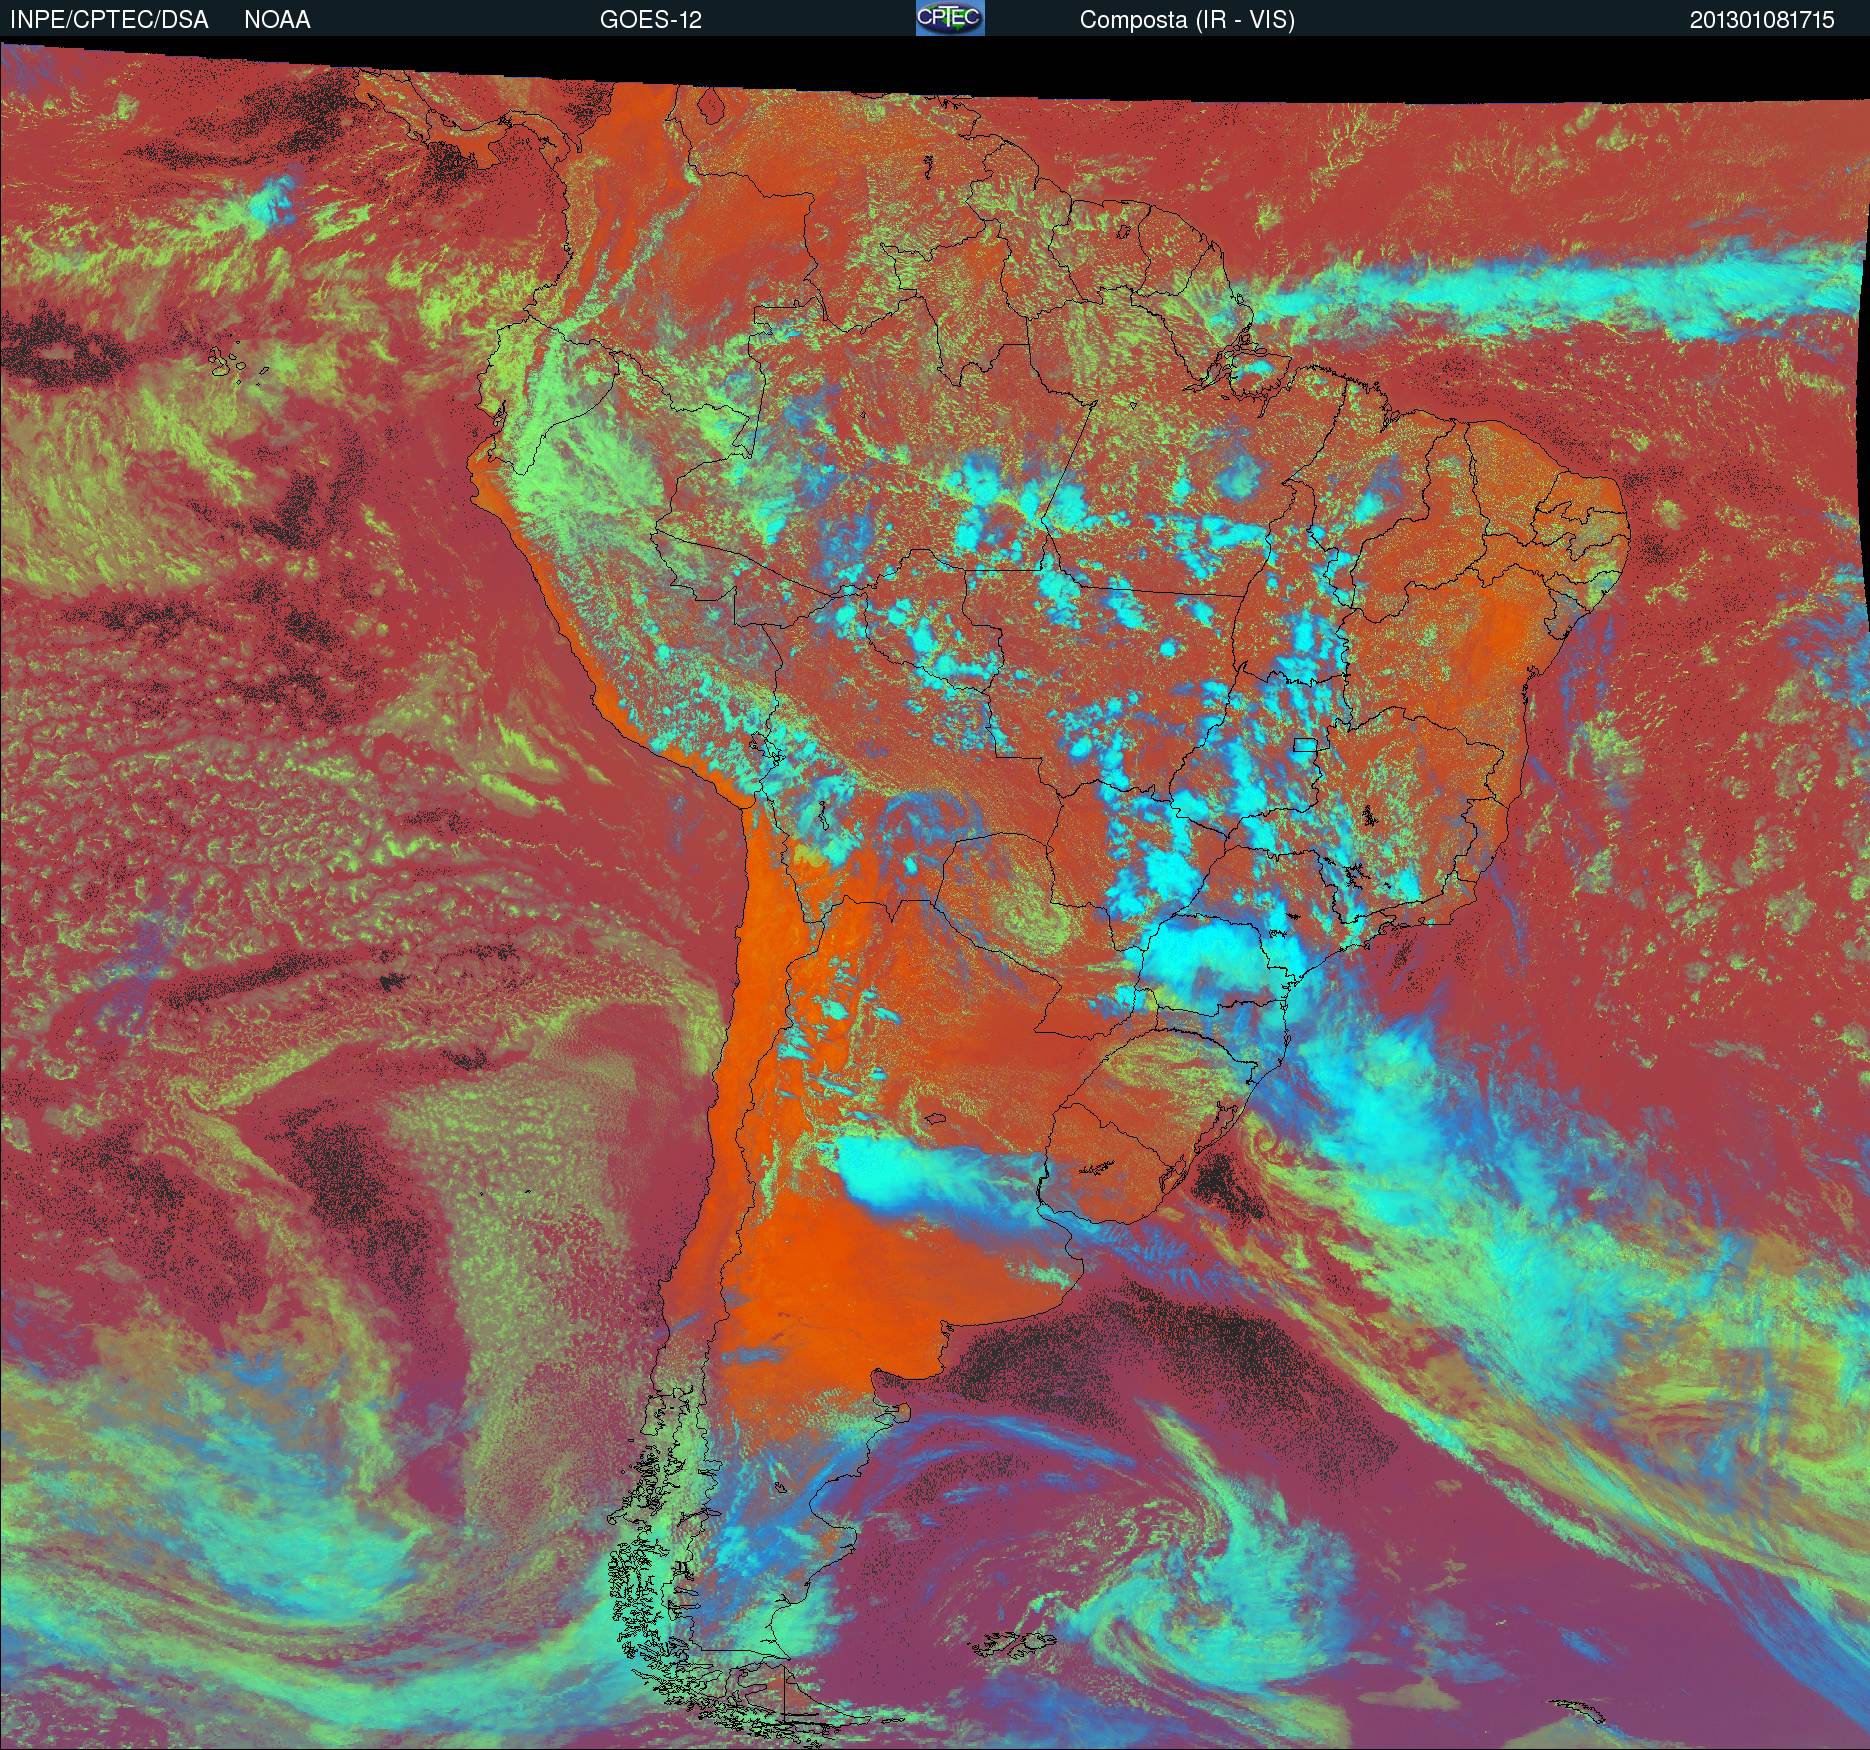Select the GOES-12 satellite label

pyautogui.click(x=650, y=20)
